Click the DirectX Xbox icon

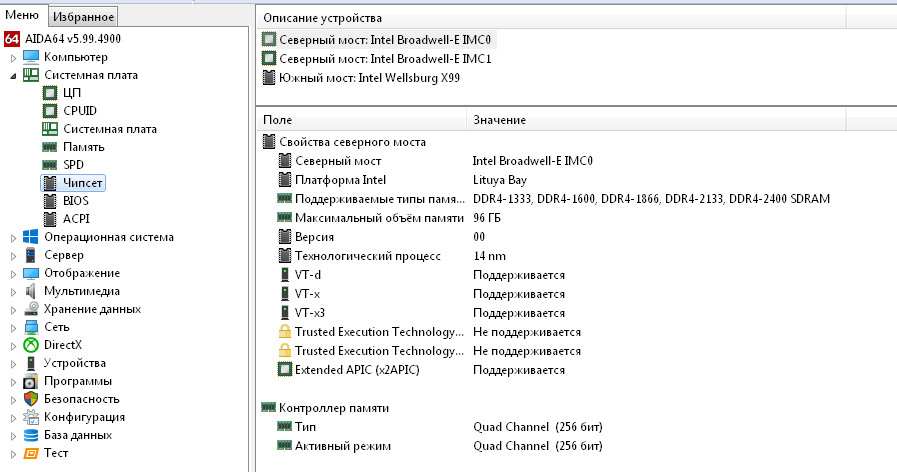pyautogui.click(x=31, y=345)
